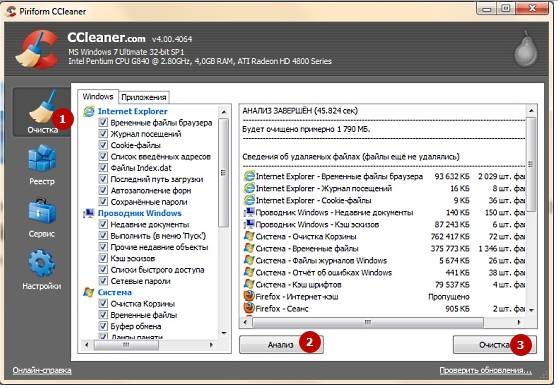The height and width of the screenshot is (388, 558).
Task: Click Explorer icon beside Недавние документы result
Action: tap(249, 213)
